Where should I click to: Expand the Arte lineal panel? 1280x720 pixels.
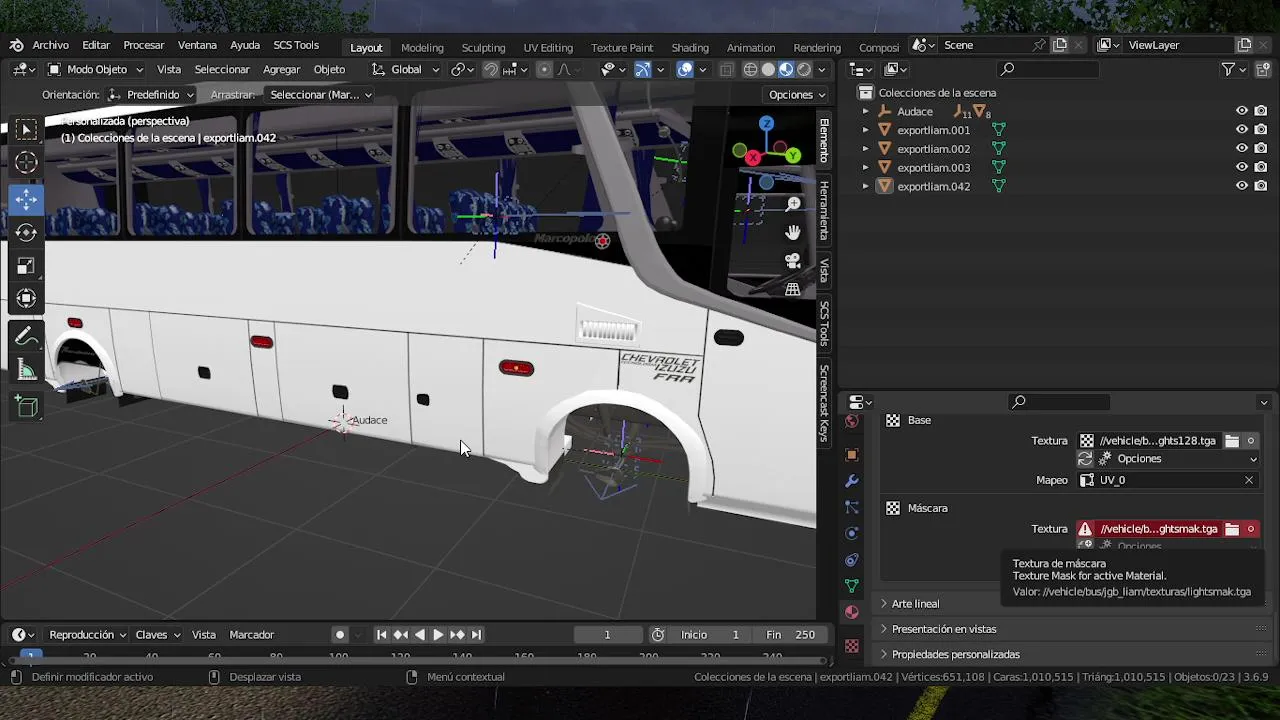(x=915, y=604)
